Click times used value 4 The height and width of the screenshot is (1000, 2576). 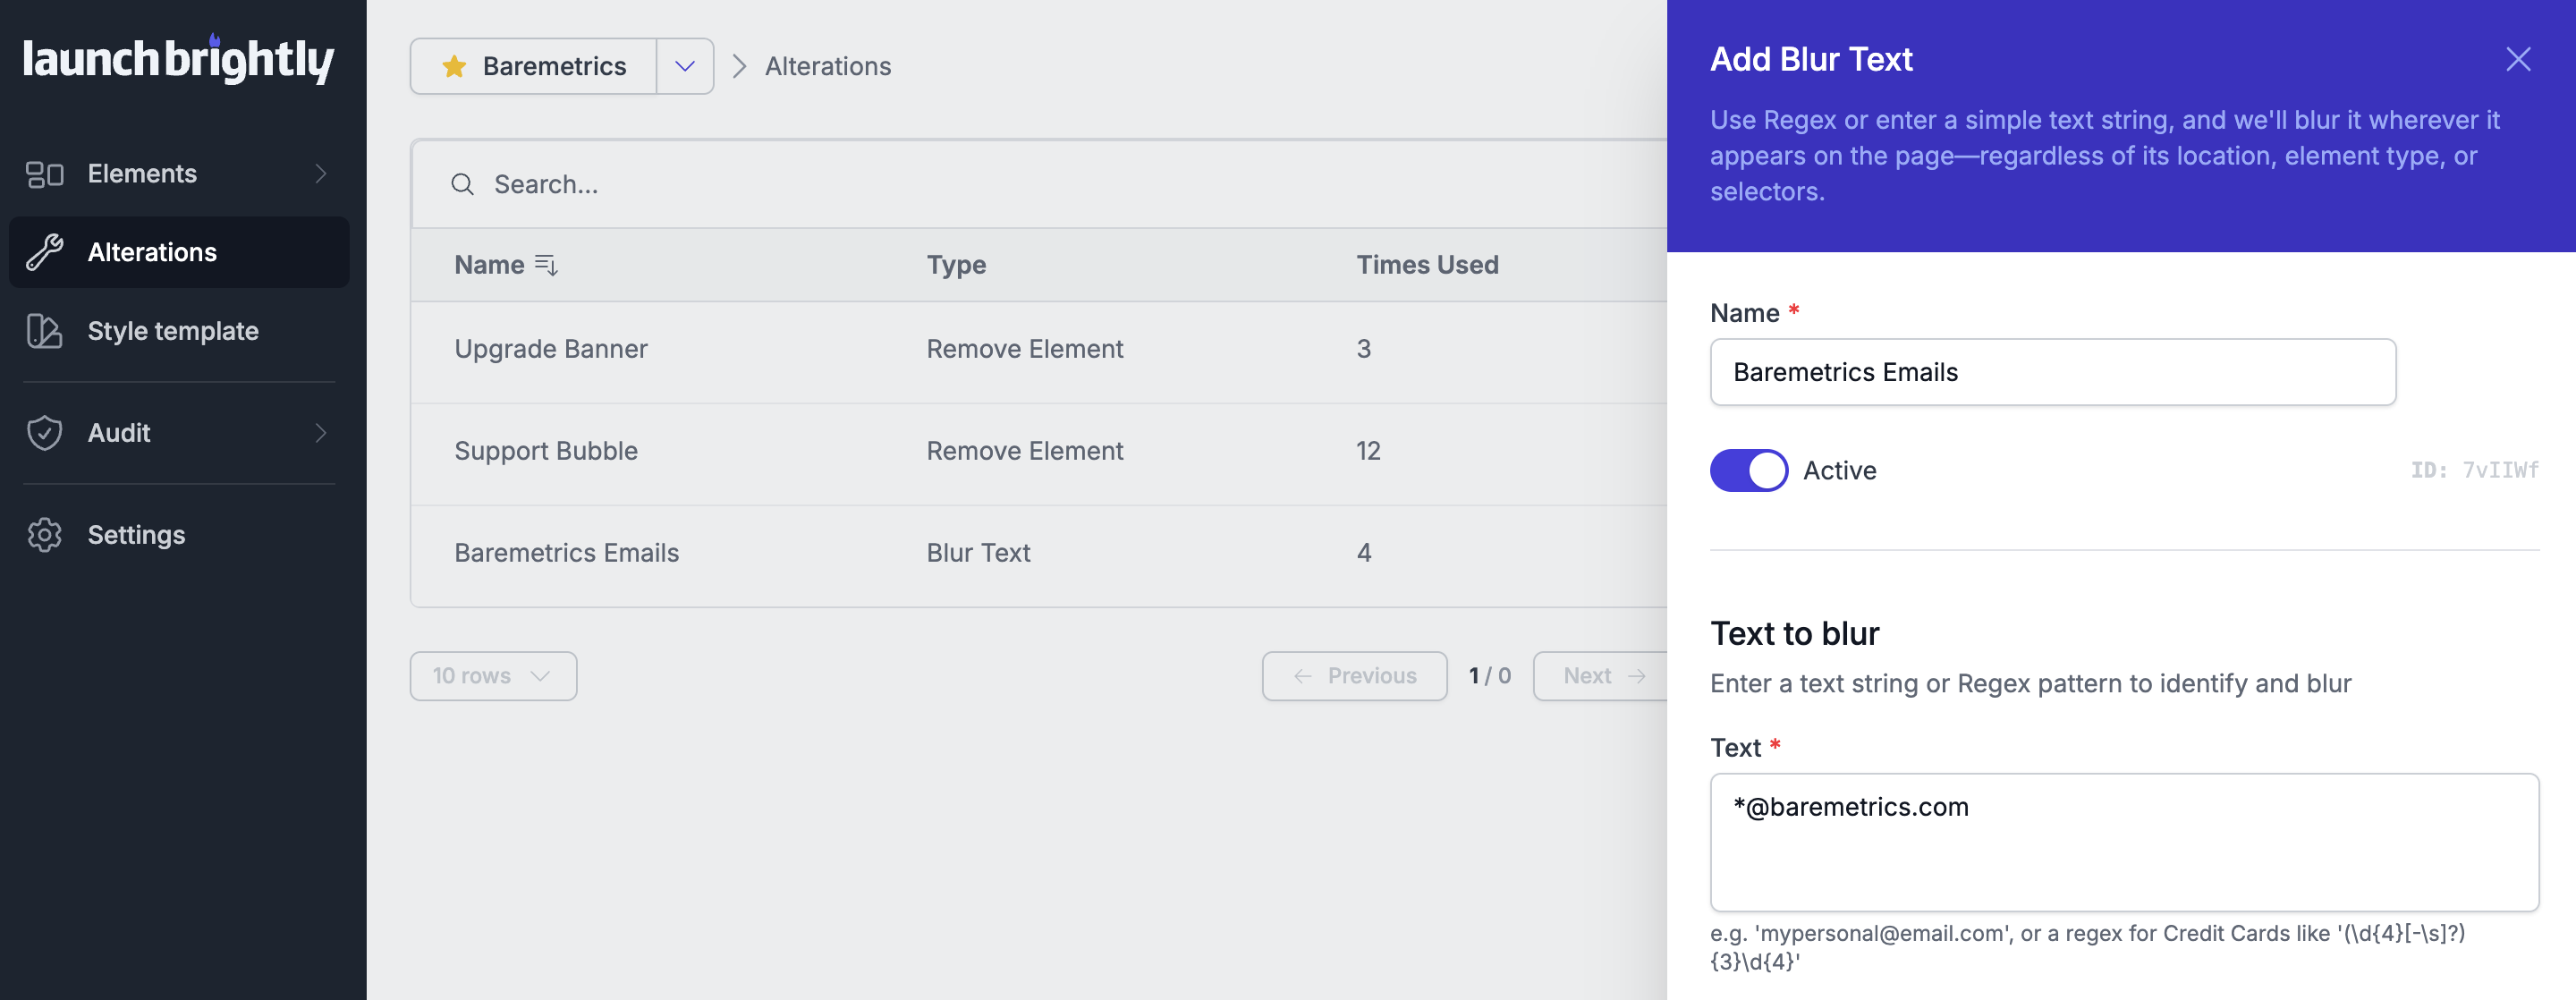tap(1364, 553)
